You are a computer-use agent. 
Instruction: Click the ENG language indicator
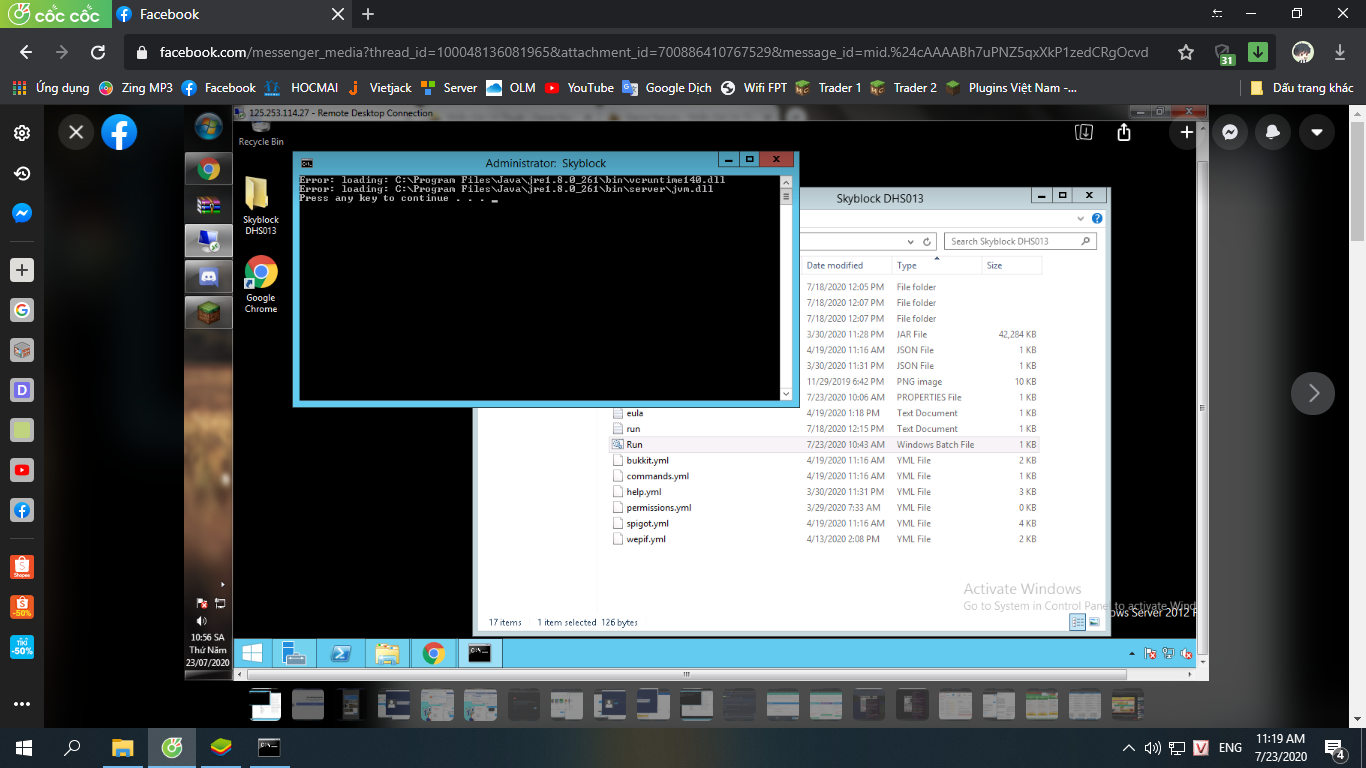(x=1230, y=747)
